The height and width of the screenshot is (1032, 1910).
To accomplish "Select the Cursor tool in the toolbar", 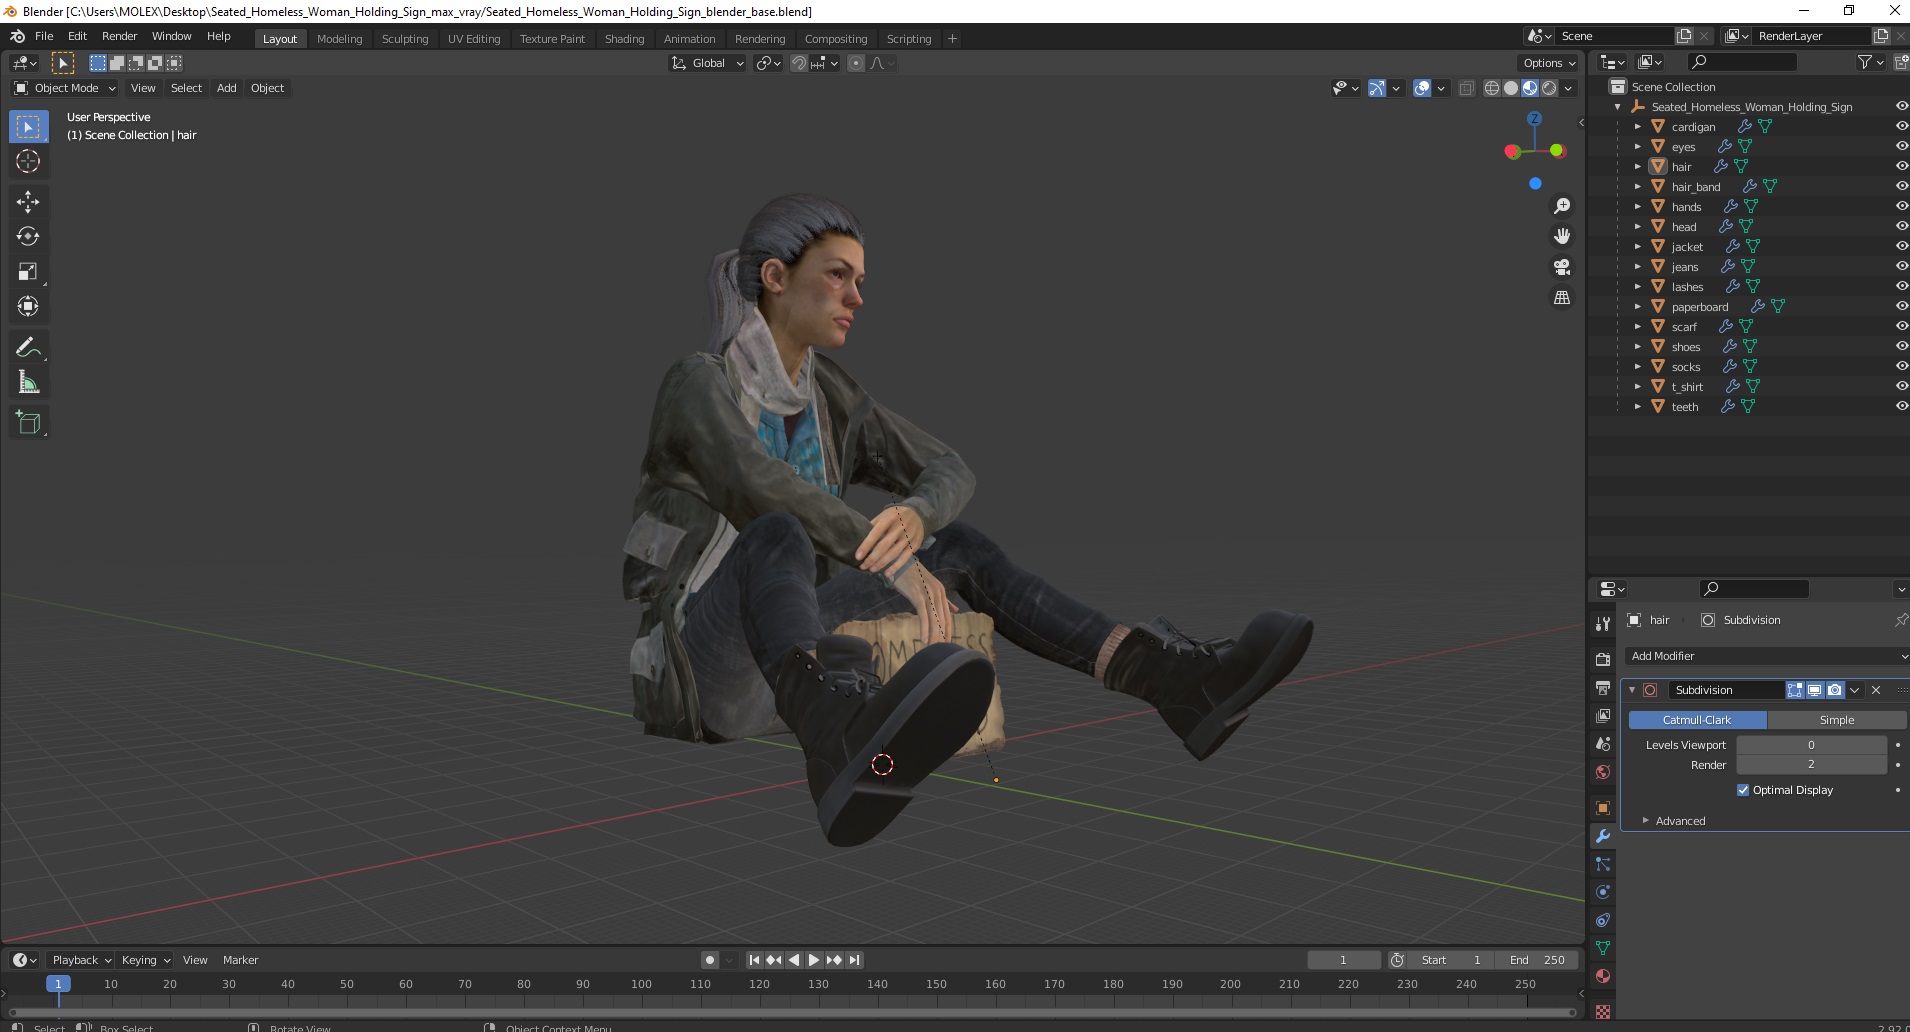I will point(28,161).
